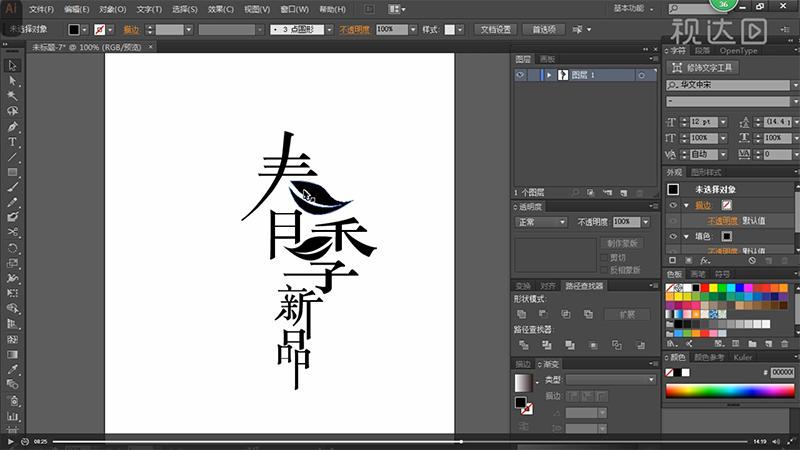Open the stroke color dropdown in control bar
The height and width of the screenshot is (450, 800).
(110, 30)
